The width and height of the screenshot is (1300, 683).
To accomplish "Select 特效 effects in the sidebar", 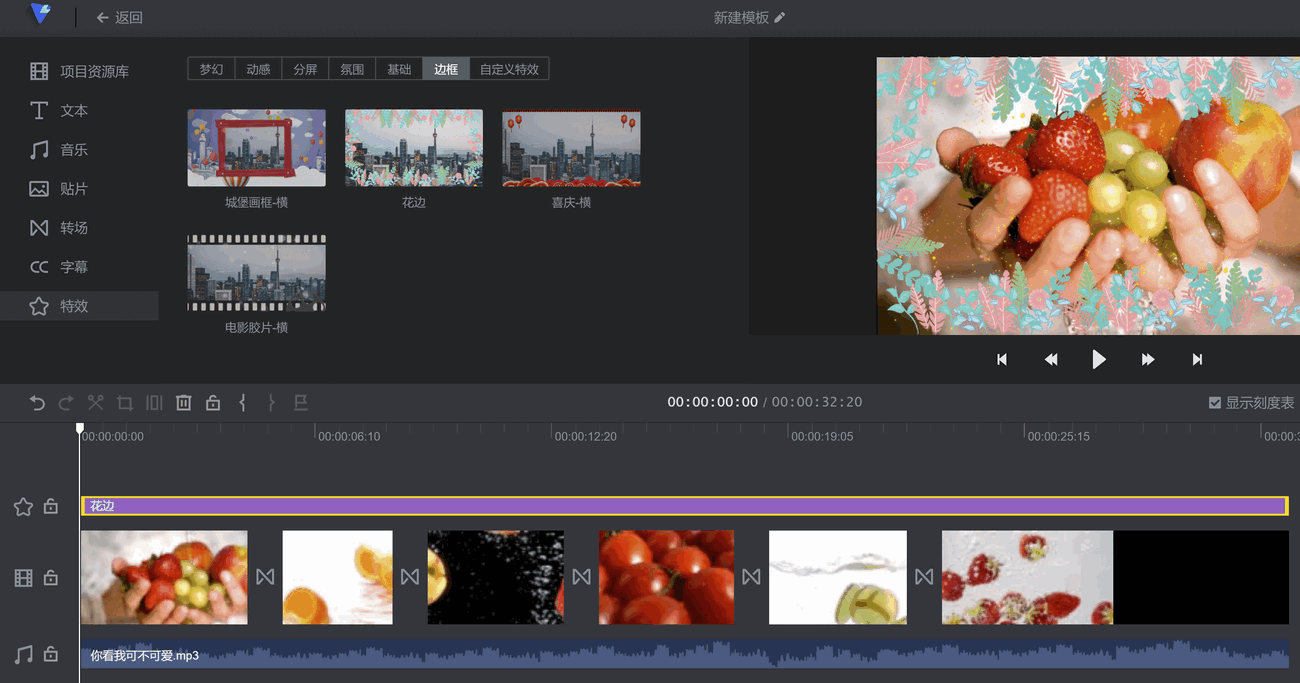I will point(79,306).
